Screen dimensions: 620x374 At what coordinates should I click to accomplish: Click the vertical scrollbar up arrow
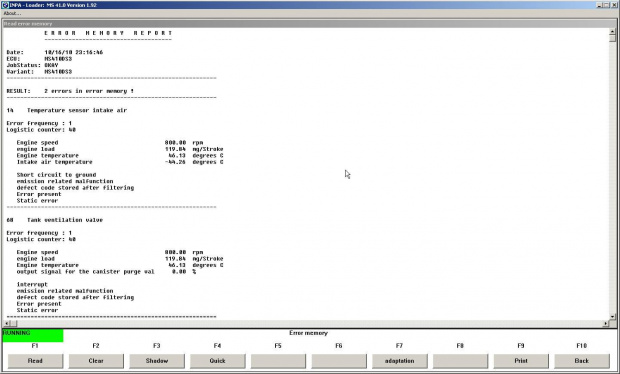612,32
